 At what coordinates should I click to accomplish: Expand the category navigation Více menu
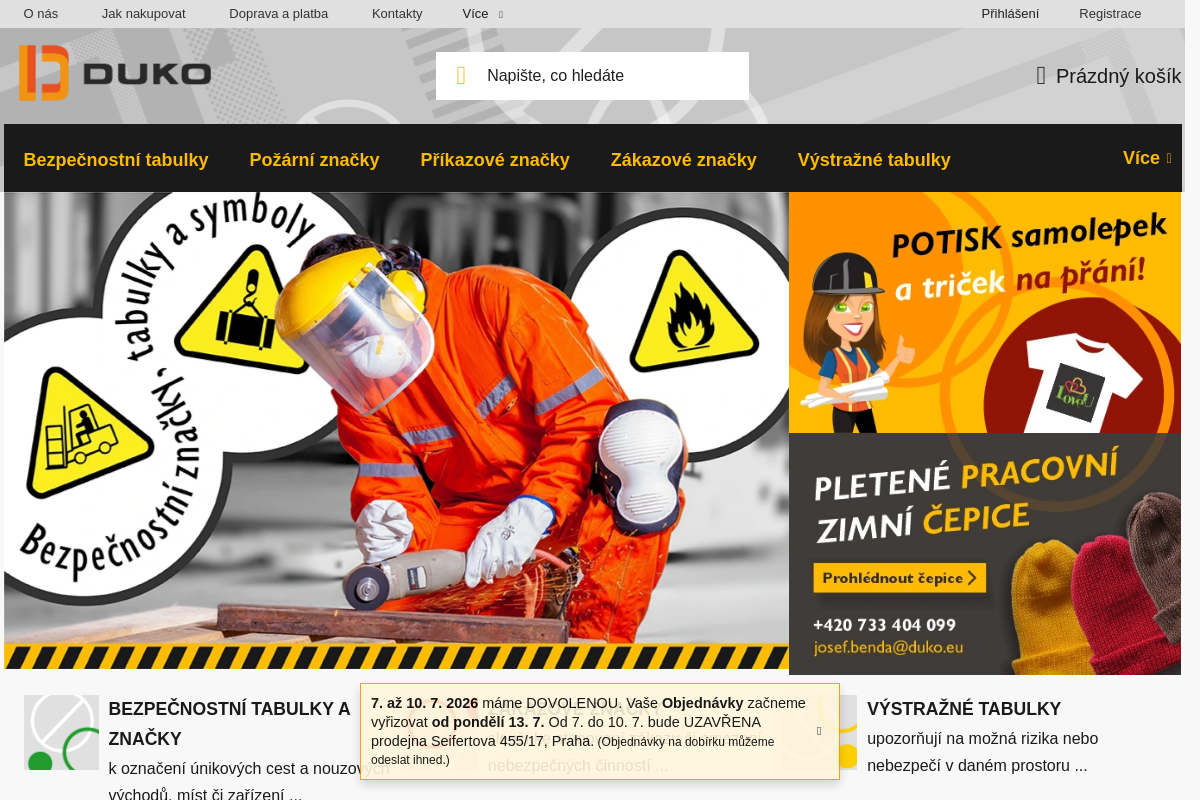1147,158
